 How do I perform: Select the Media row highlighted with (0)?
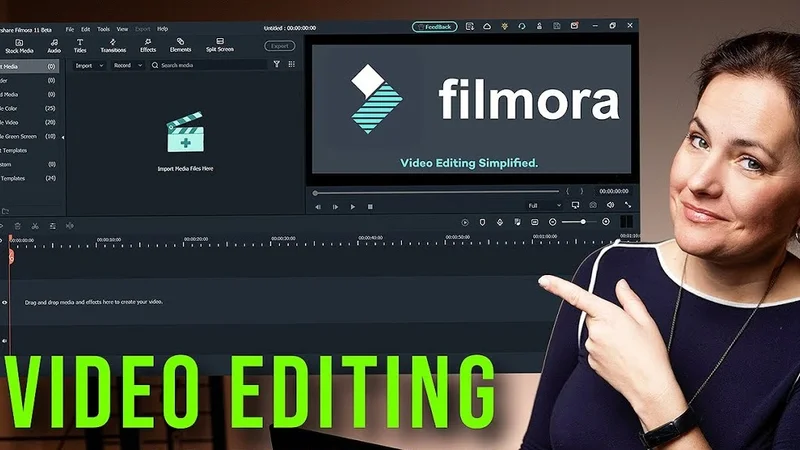(x=29, y=66)
